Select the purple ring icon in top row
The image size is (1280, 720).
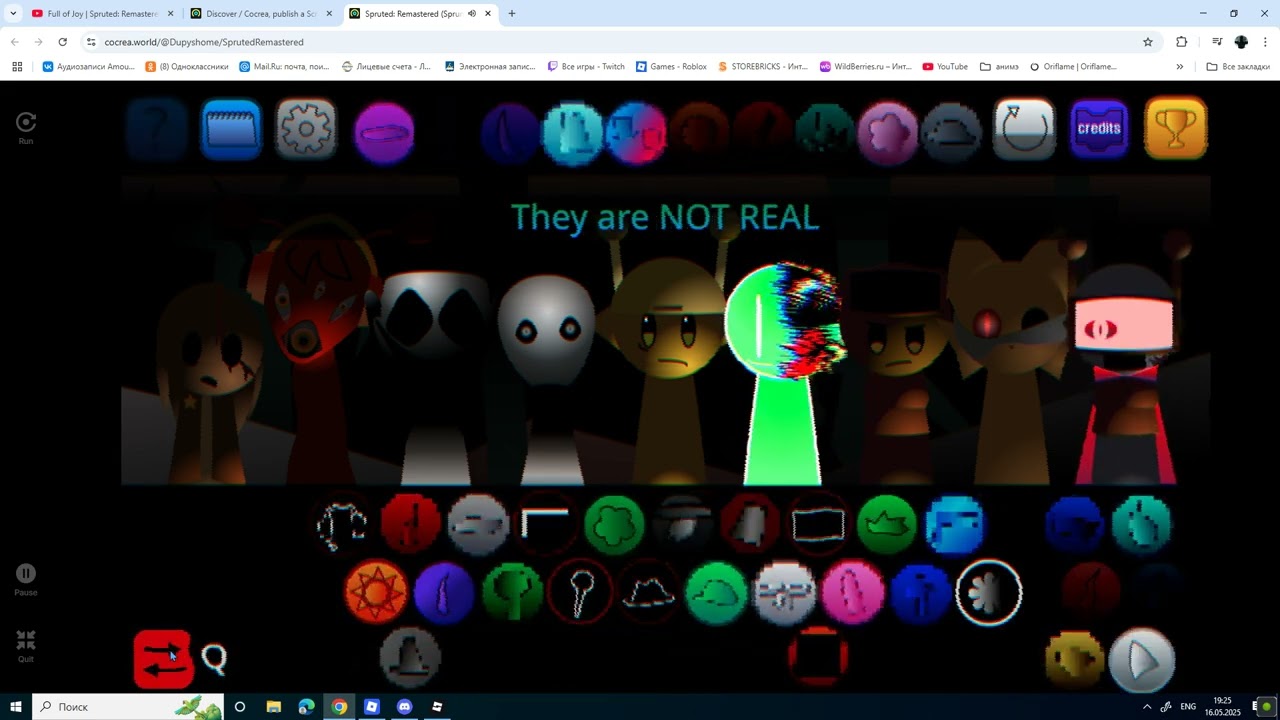point(384,131)
